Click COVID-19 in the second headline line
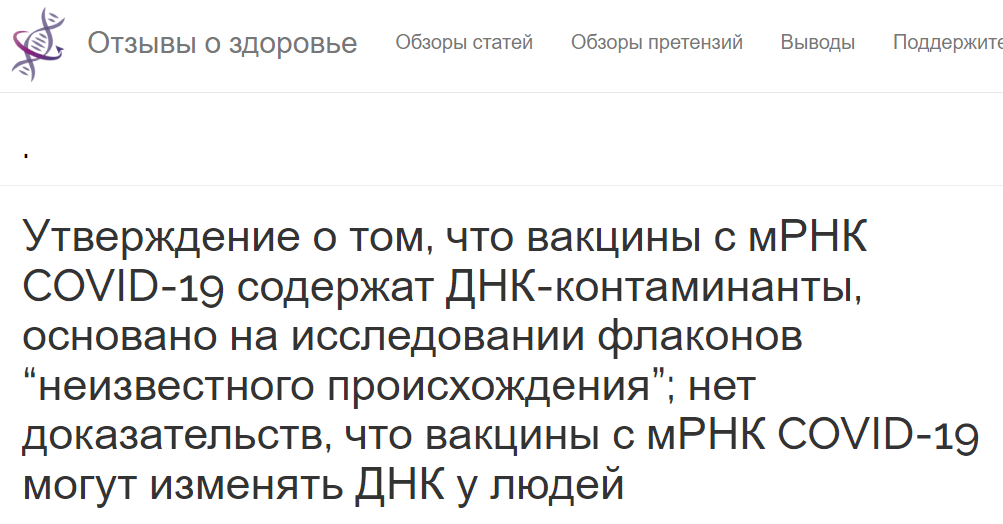Image resolution: width=1003 pixels, height=524 pixels. point(123,287)
